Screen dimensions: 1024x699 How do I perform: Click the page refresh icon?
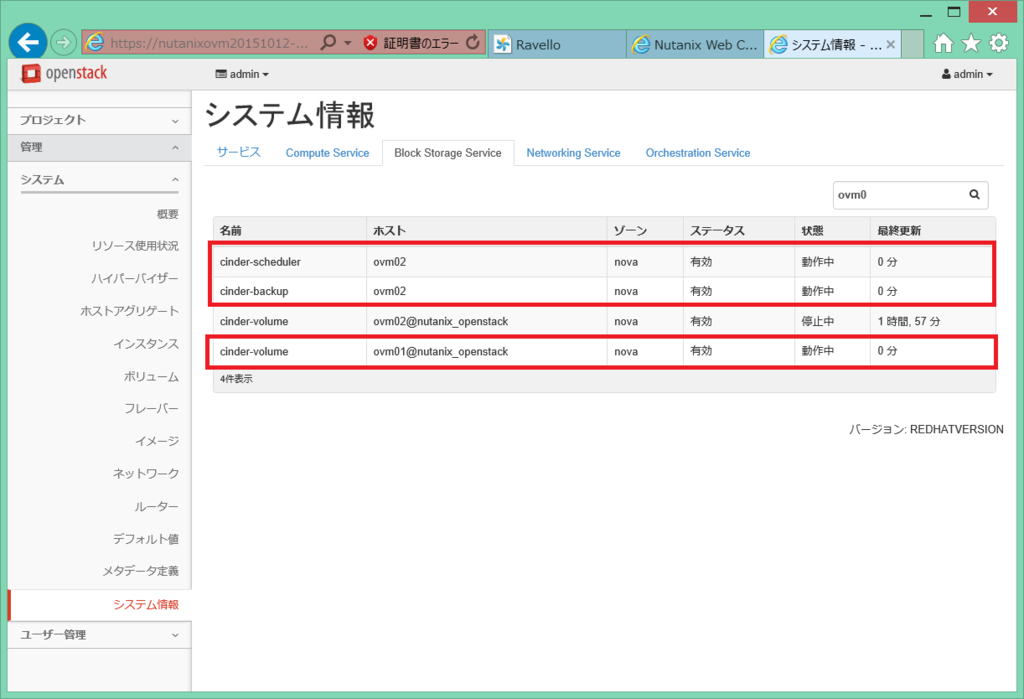[x=473, y=43]
